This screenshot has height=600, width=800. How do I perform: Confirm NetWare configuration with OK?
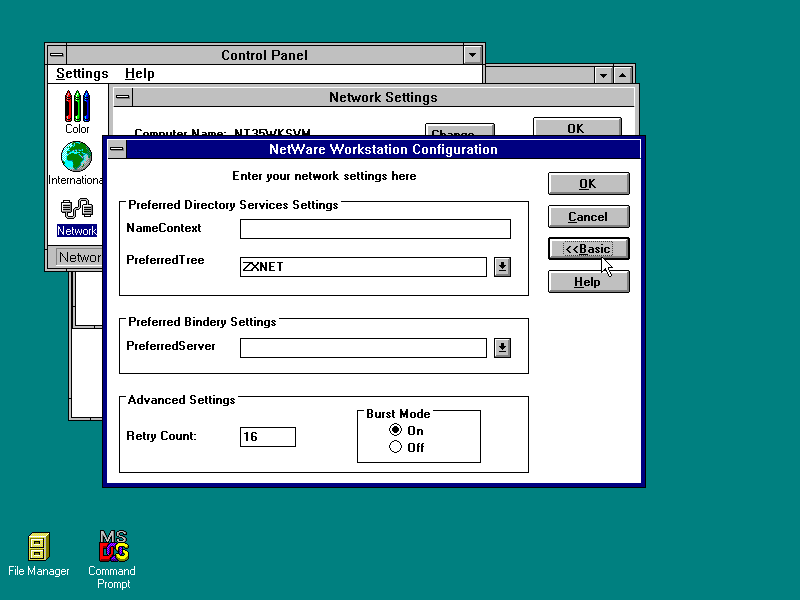click(588, 184)
